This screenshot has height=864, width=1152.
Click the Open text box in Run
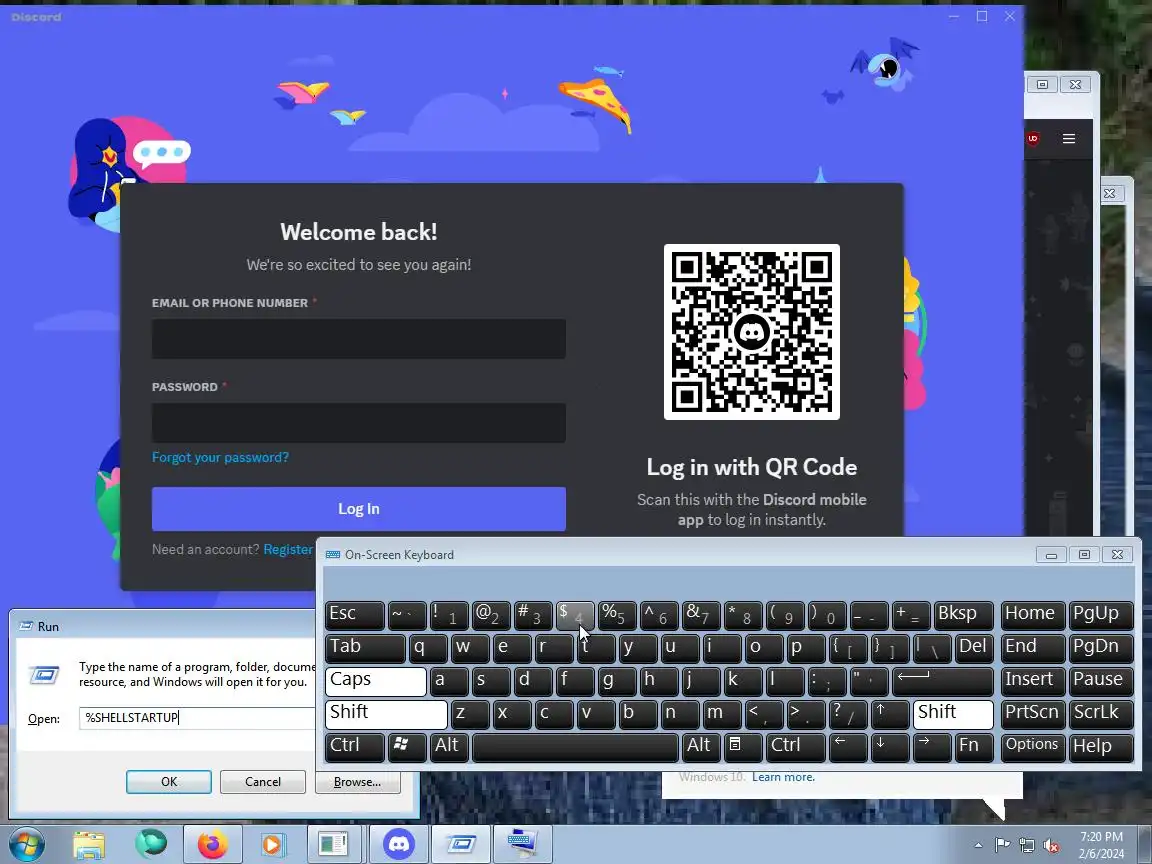[x=197, y=718]
